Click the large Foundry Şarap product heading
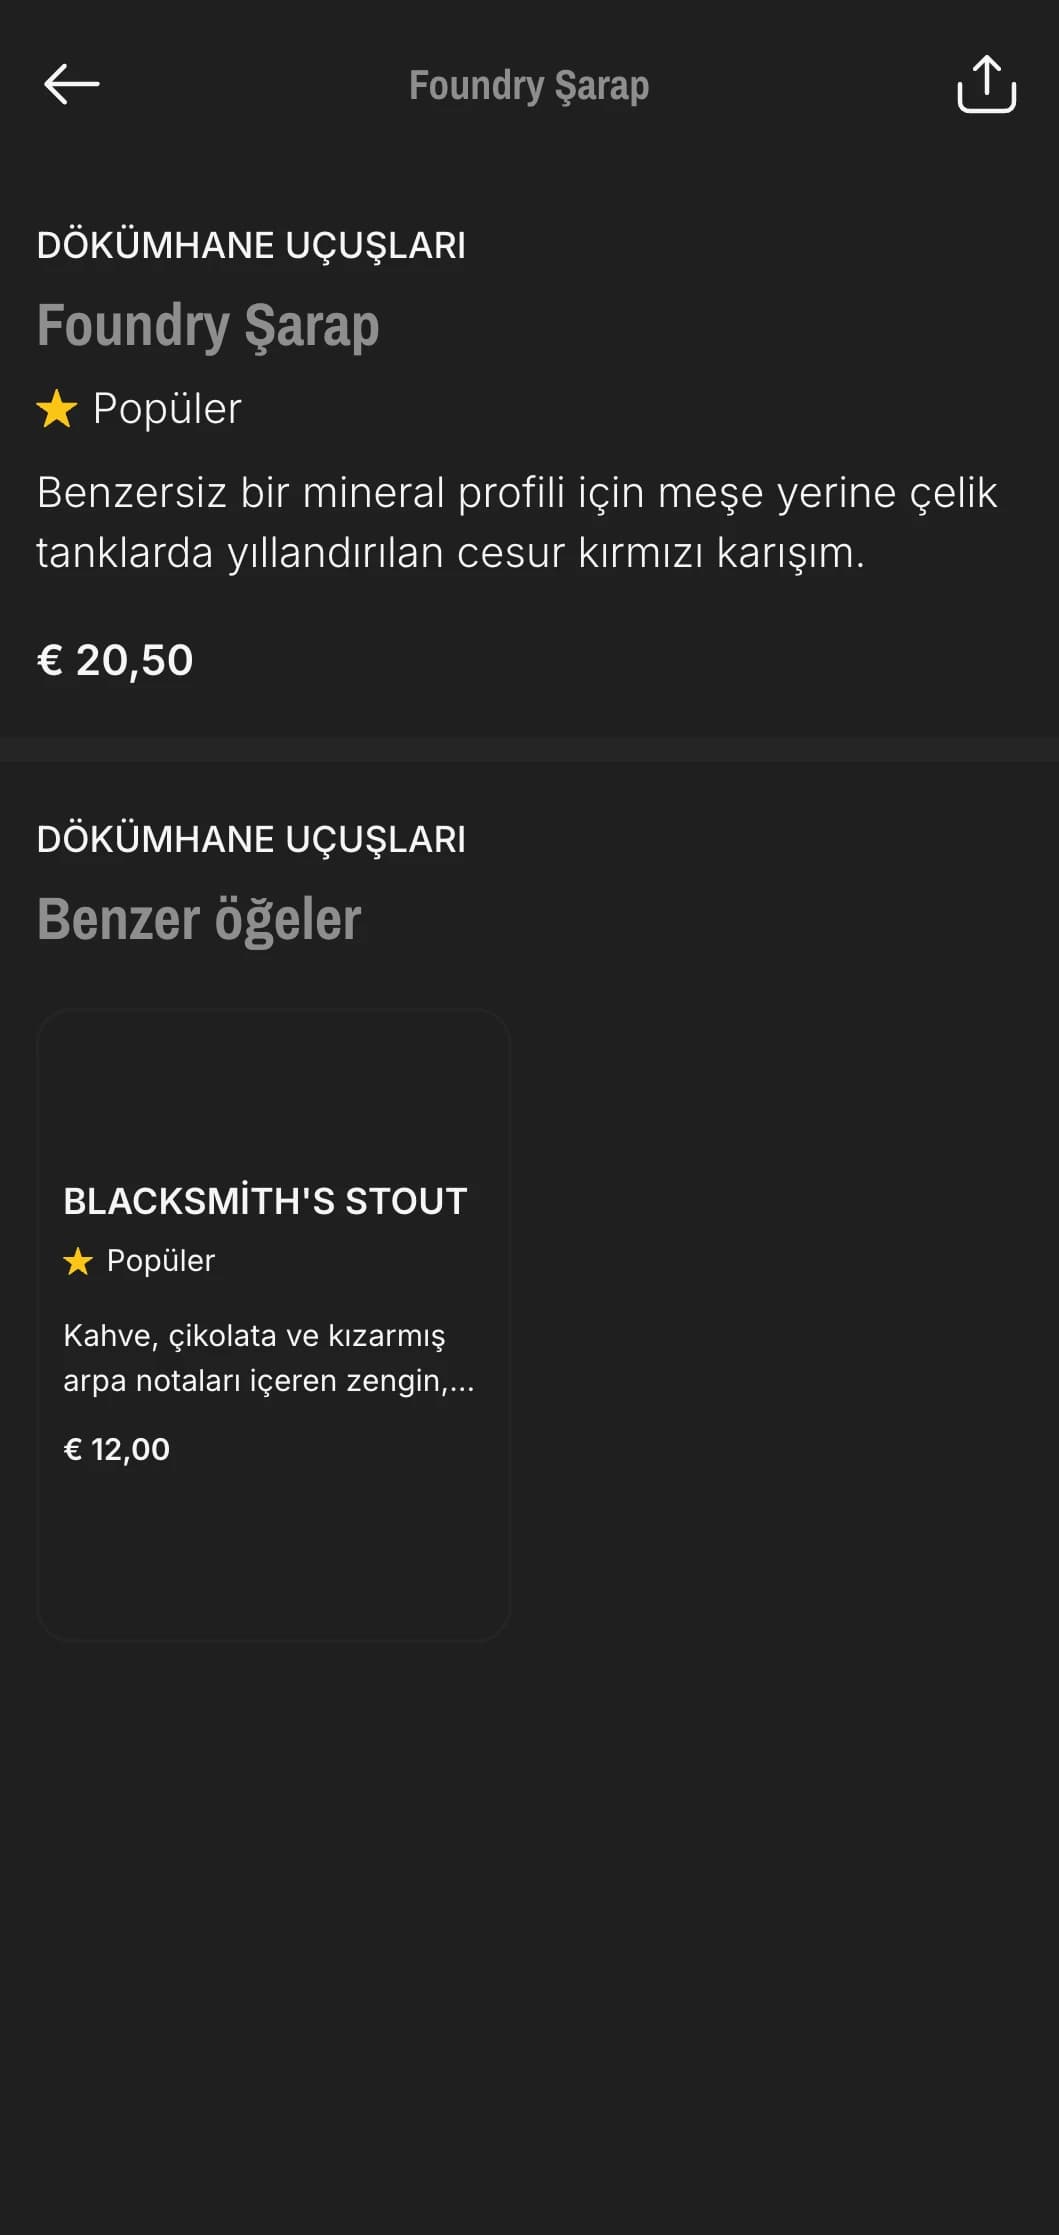 pos(208,326)
